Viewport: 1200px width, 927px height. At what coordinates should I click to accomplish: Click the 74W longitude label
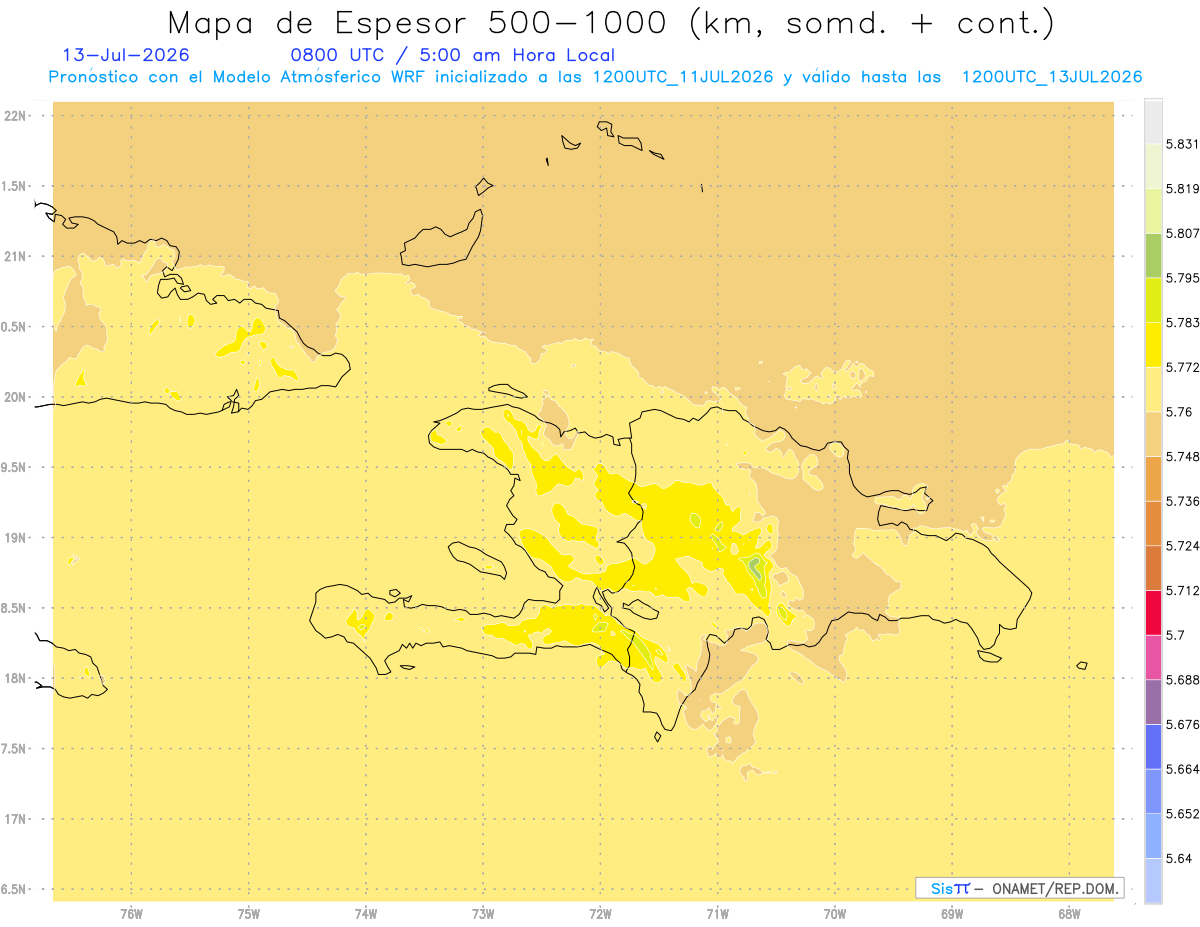coord(366,914)
